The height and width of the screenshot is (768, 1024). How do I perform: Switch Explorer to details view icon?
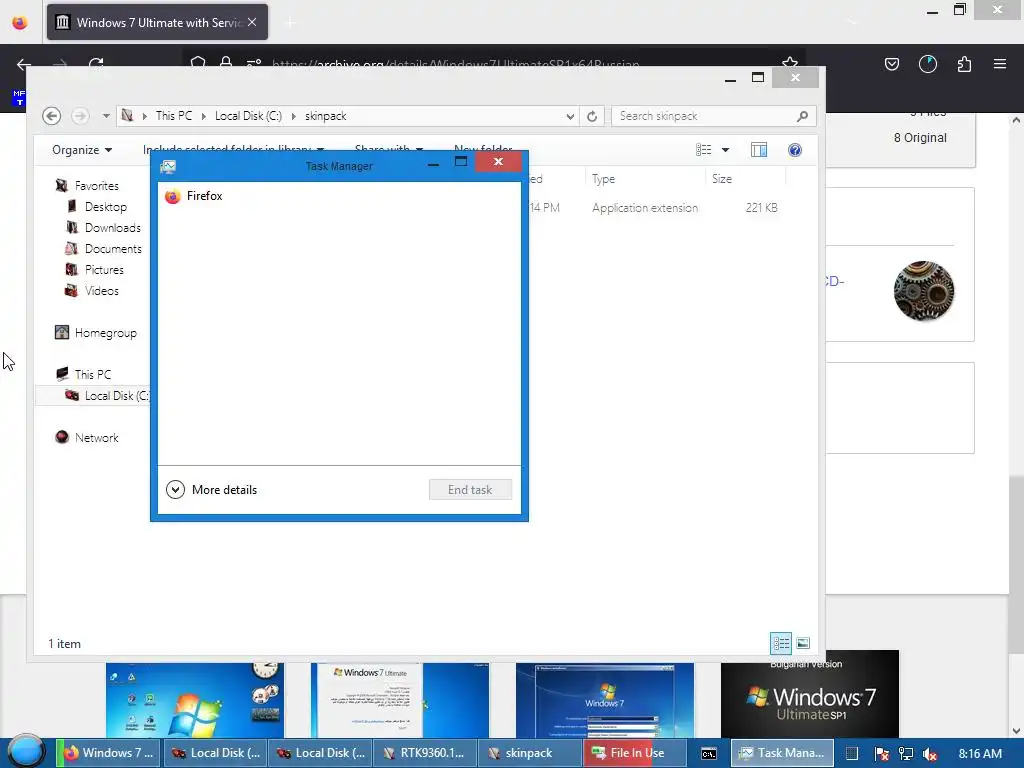(x=781, y=643)
